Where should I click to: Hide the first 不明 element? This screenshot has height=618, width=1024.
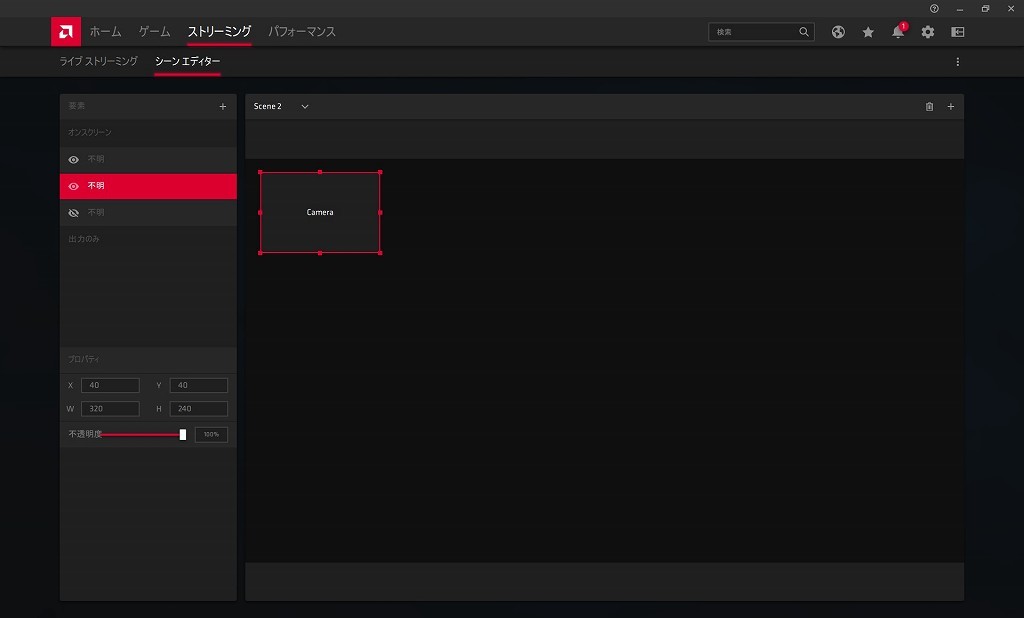point(73,159)
